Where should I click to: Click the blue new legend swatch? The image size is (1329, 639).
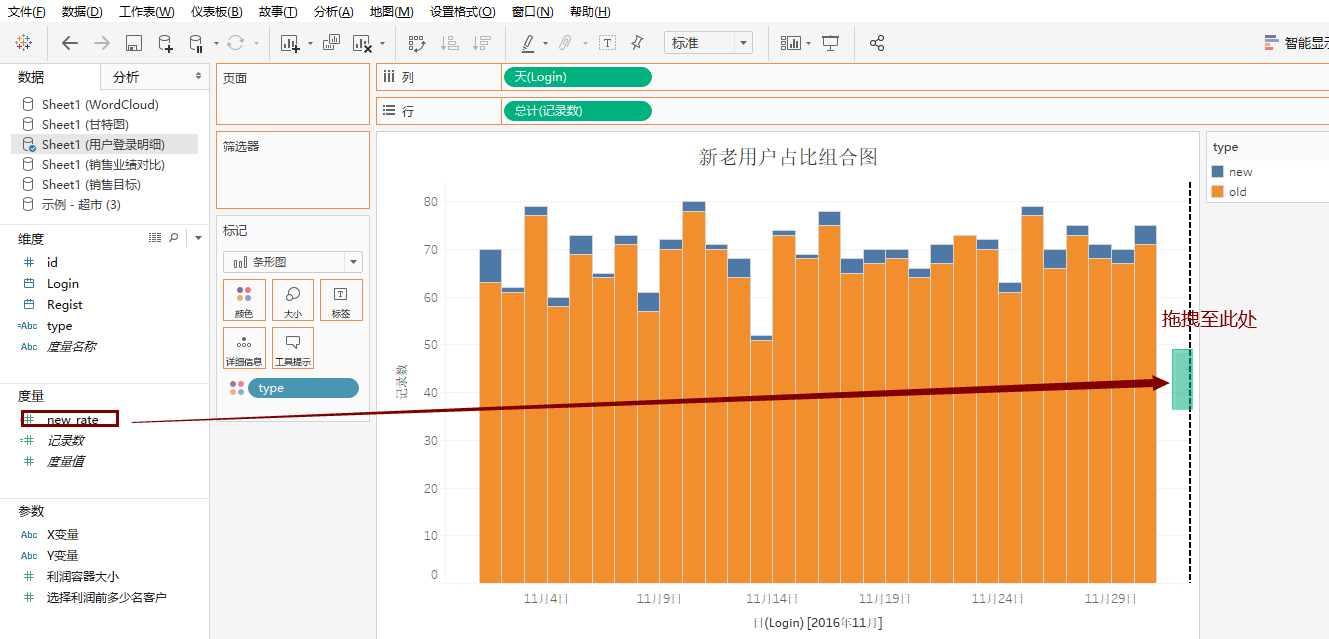(1217, 172)
